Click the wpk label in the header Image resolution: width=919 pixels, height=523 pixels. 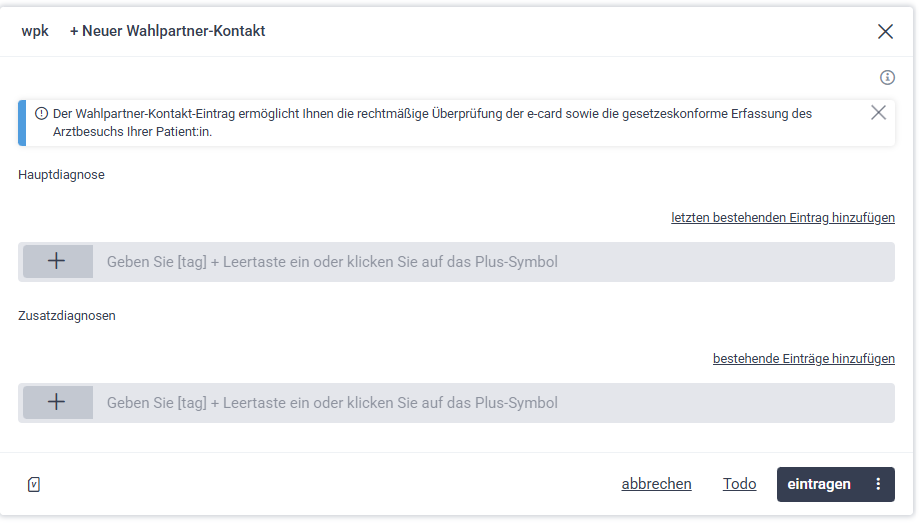pos(35,31)
